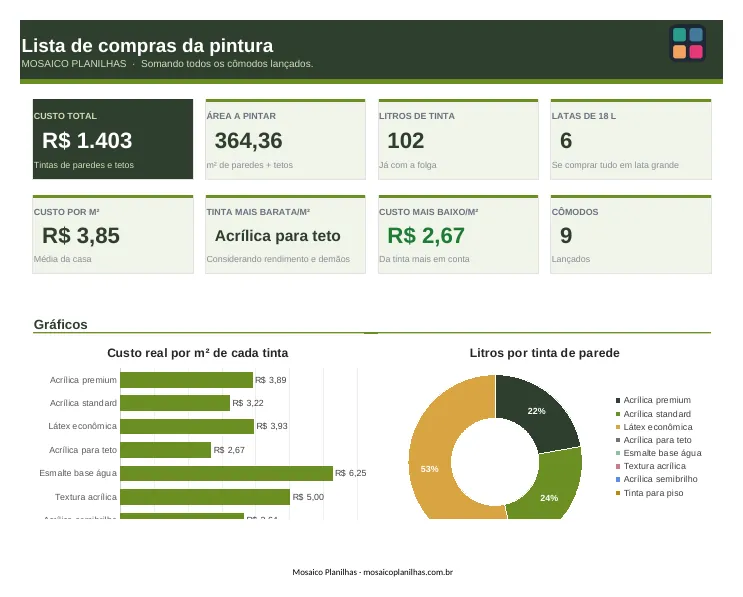
Task: Click the 'Gráficos' section heading
Action: (61, 325)
